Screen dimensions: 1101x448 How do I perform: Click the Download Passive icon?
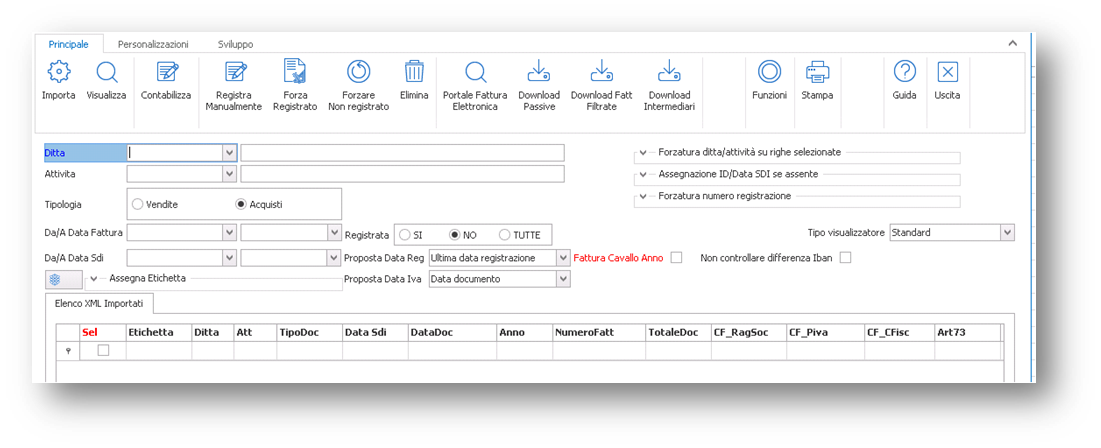(x=539, y=72)
